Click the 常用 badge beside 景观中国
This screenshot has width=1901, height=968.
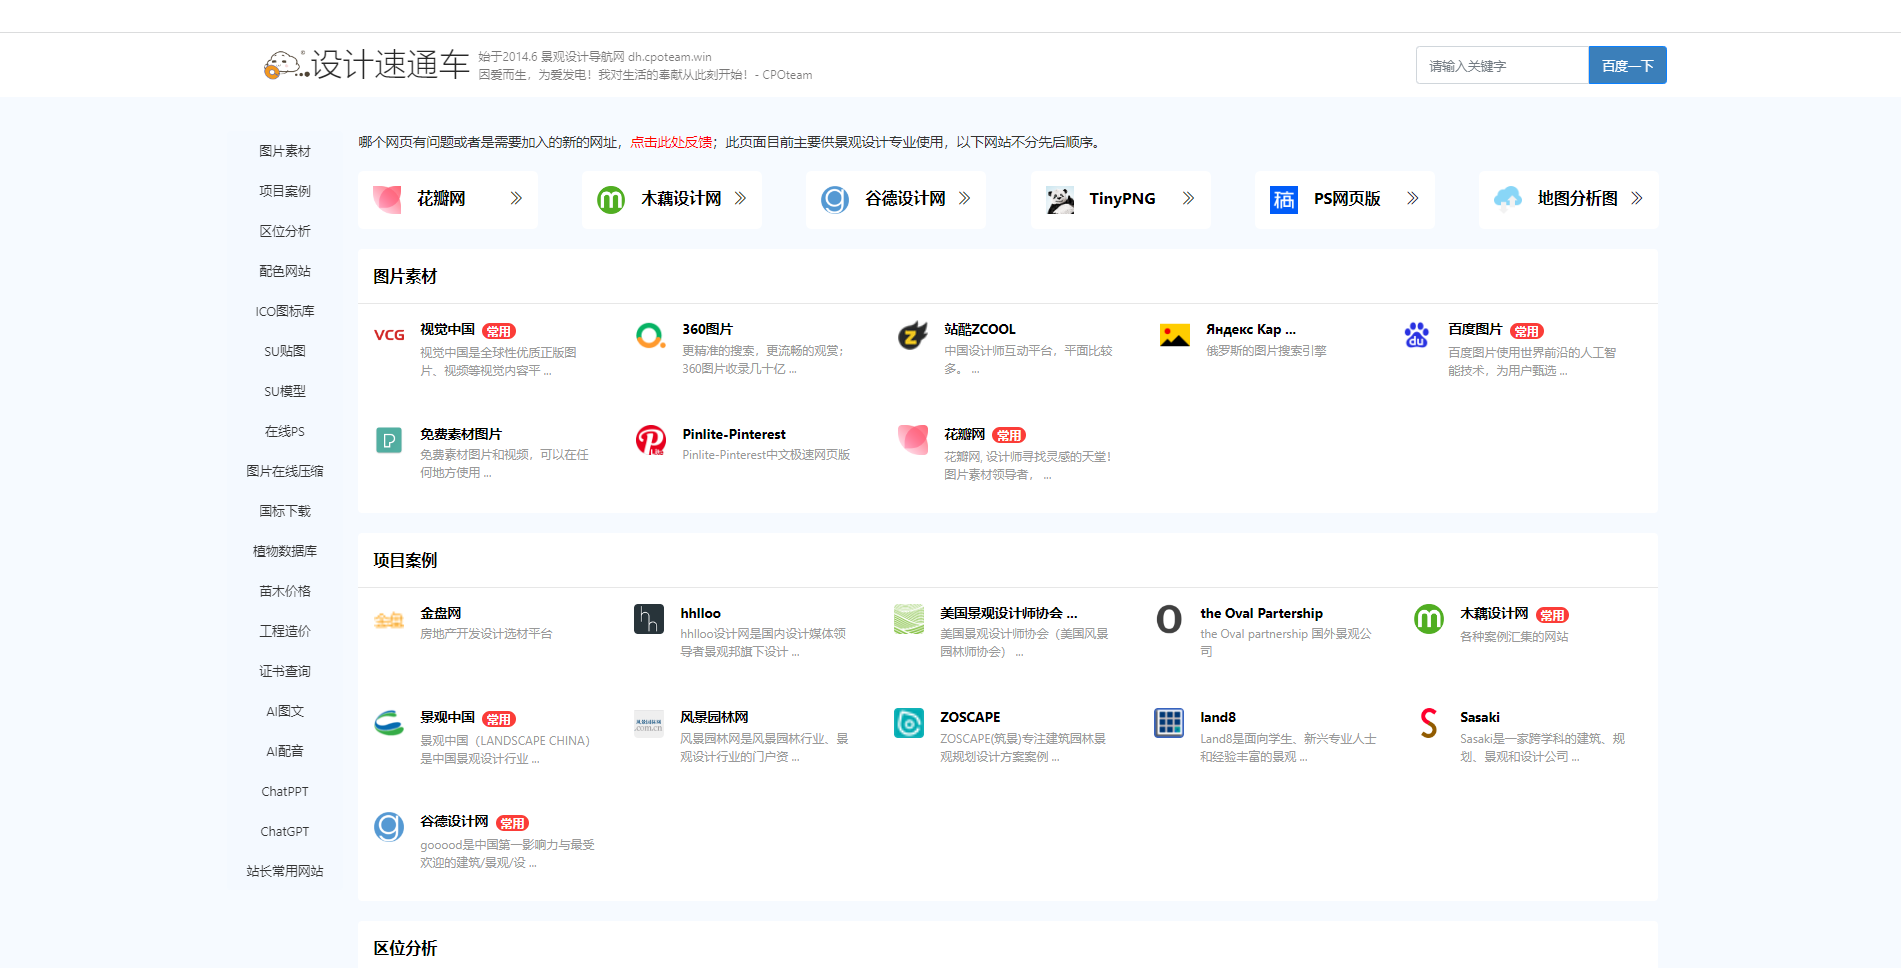[x=499, y=719]
